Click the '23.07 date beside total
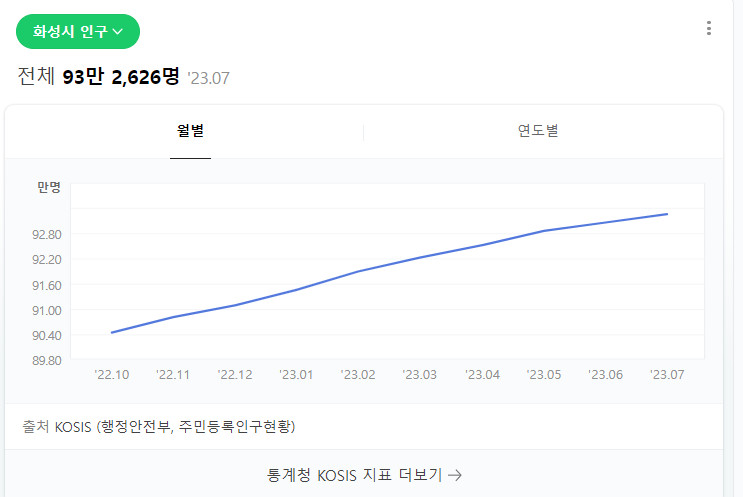Viewport: 743px width, 497px height. (208, 78)
